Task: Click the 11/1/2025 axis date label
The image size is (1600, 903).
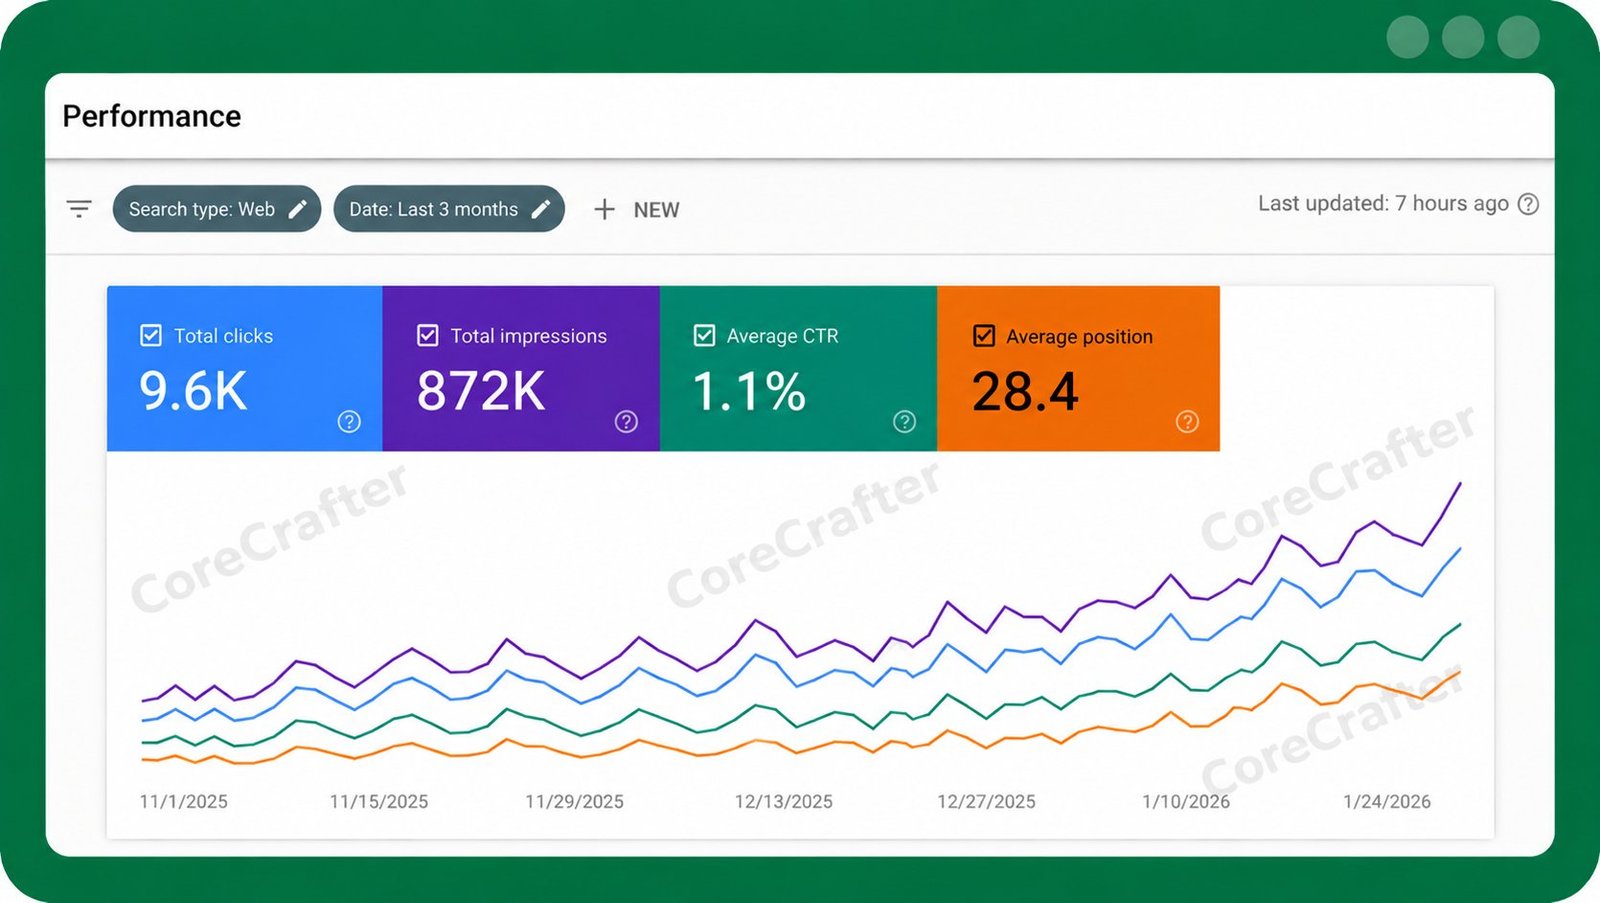Action: (x=184, y=802)
